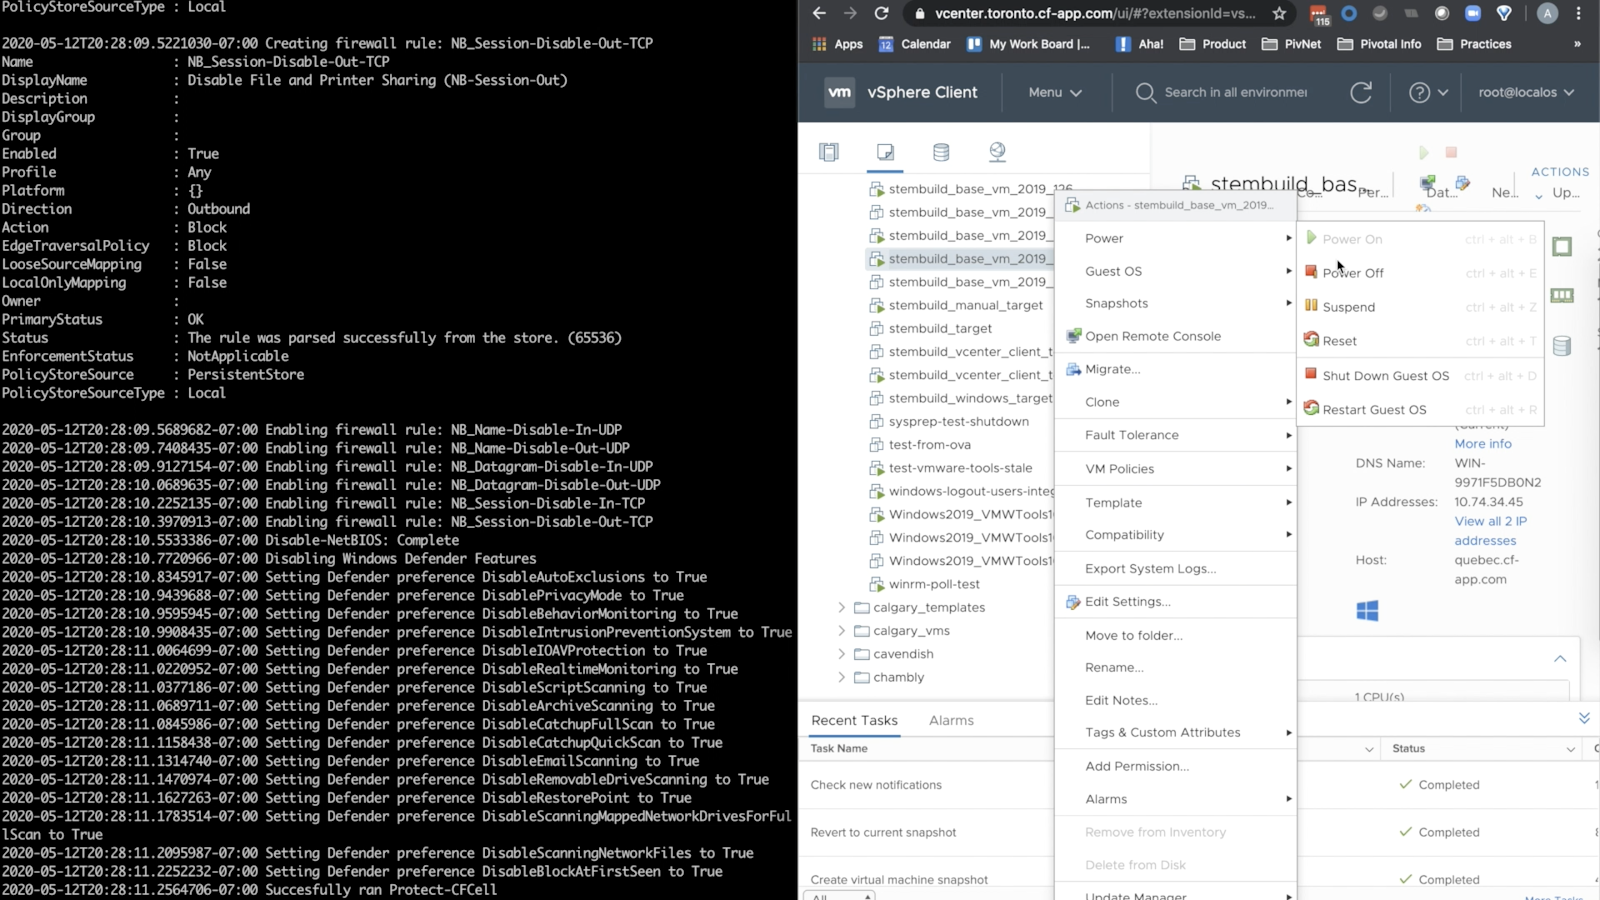The width and height of the screenshot is (1600, 900).
Task: Expand the chambly folder
Action: point(841,677)
